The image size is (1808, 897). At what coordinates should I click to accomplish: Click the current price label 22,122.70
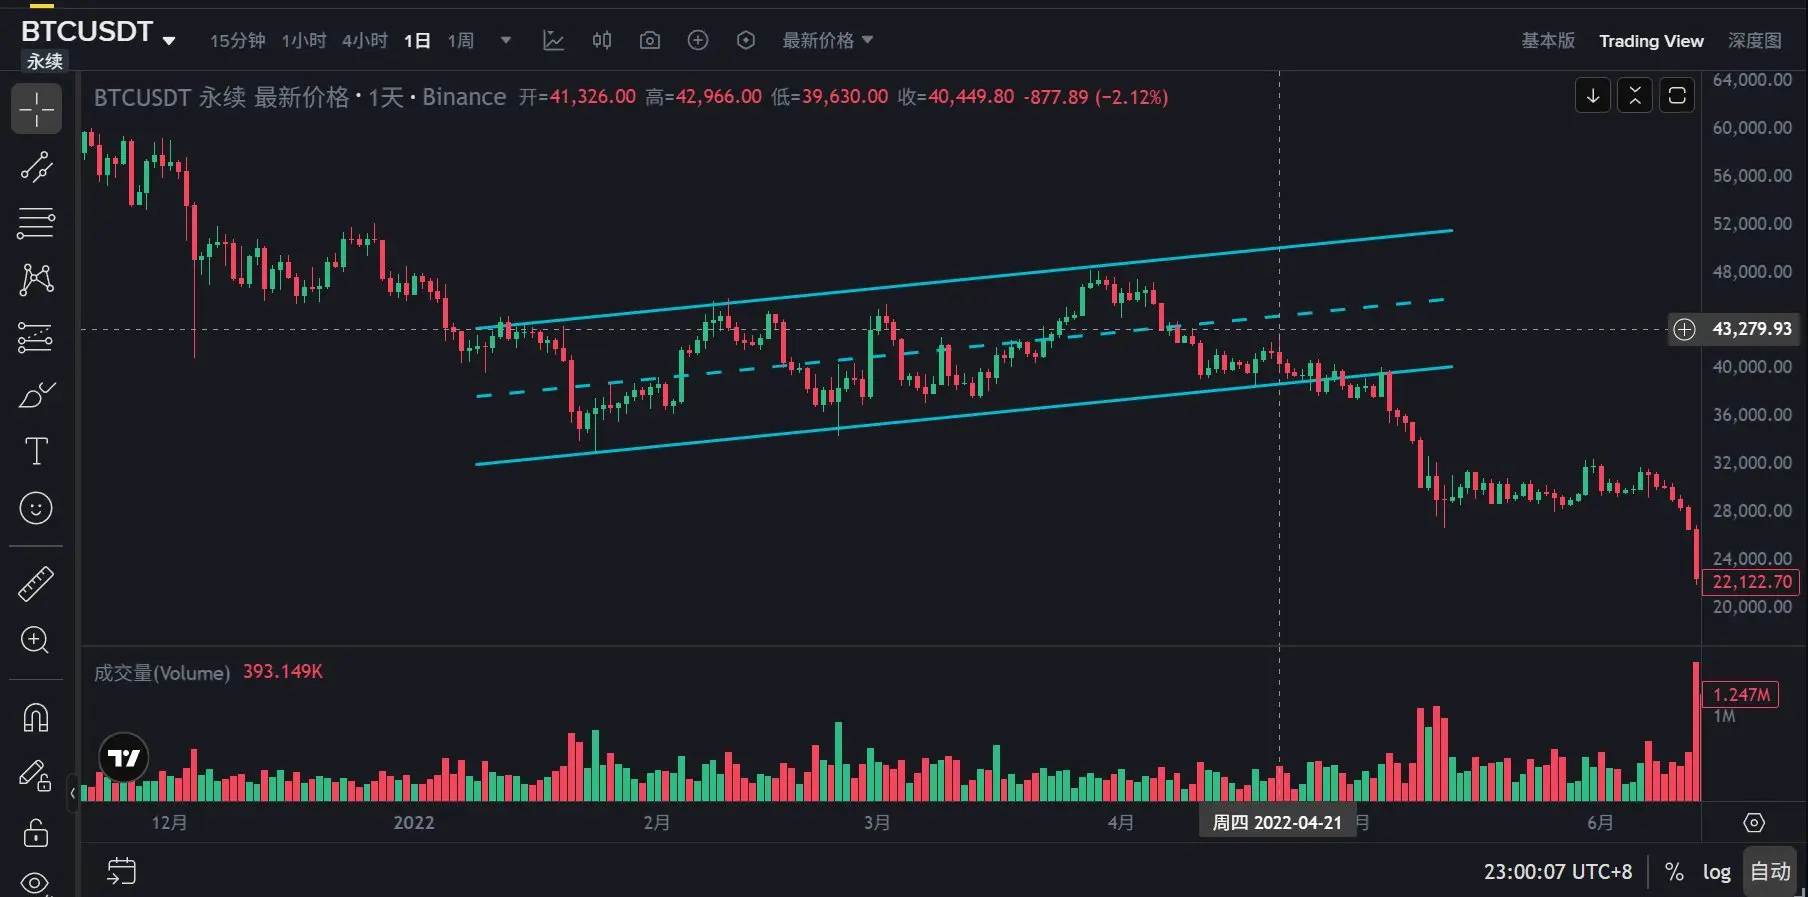(1752, 582)
